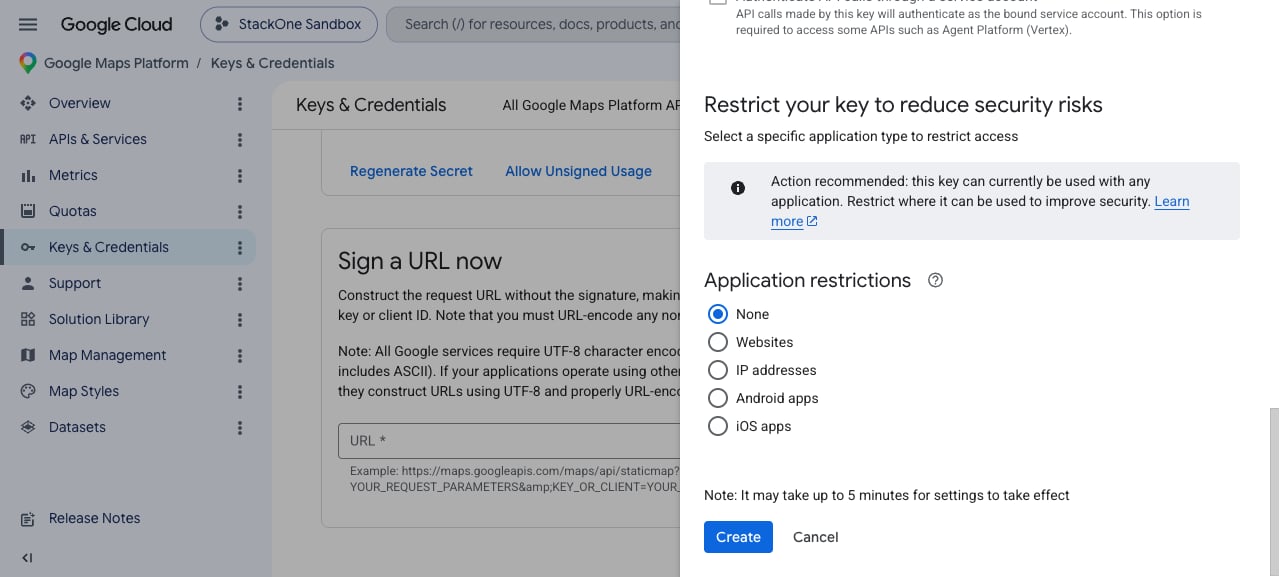
Task: Open more options next to Datasets
Action: point(240,427)
